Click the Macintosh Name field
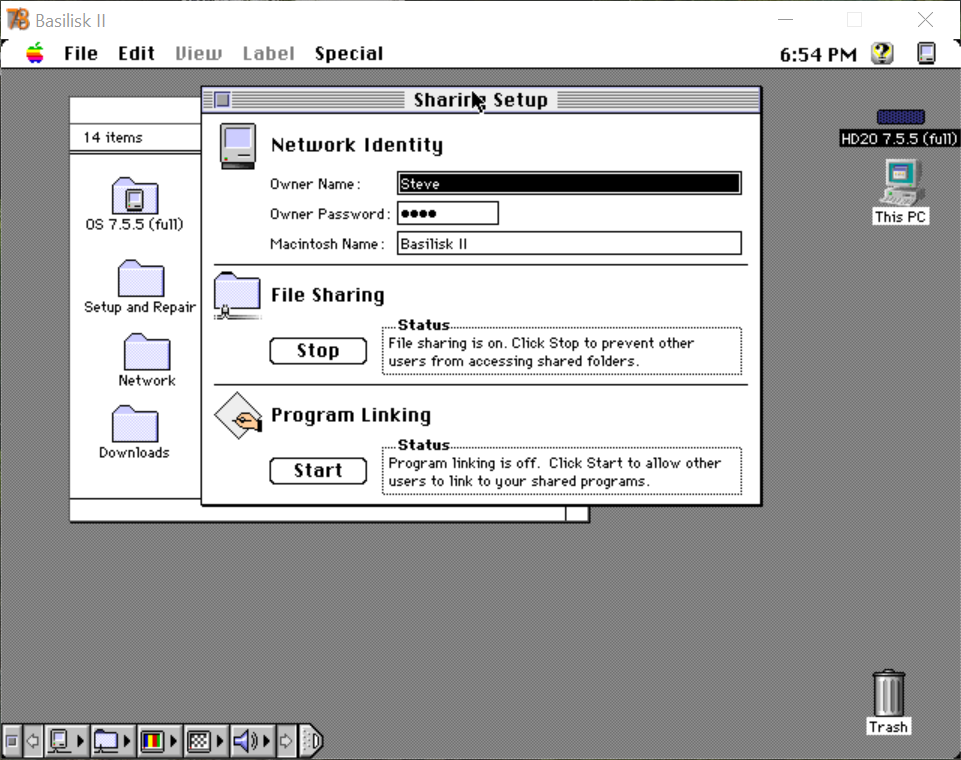 pos(569,243)
